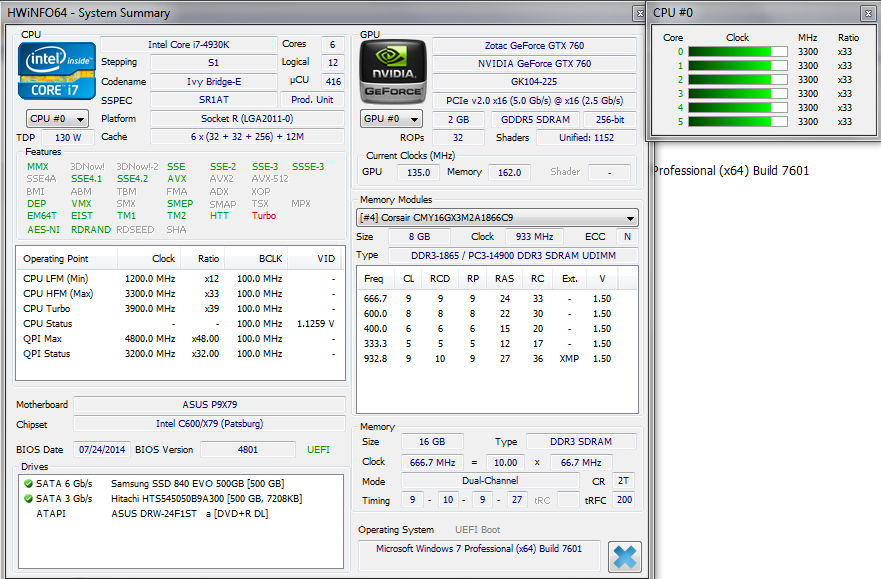The width and height of the screenshot is (881, 579).
Task: Expand the Corsair memory module dropdown
Action: point(497,218)
